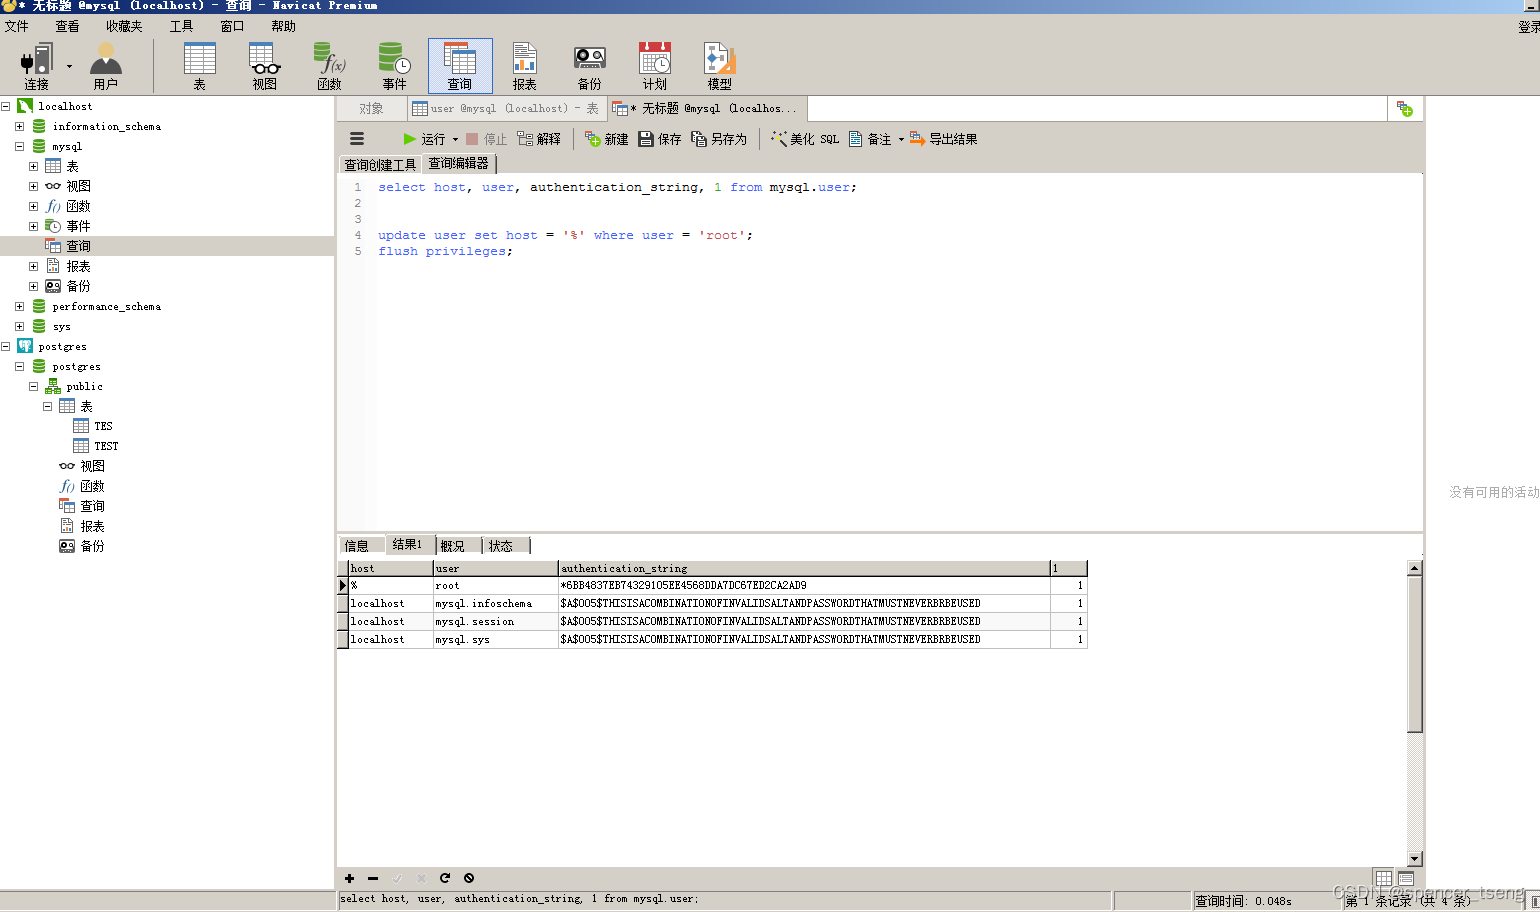Open the Backup (备份) tool
Viewport: 1540px width, 912px height.
coord(589,64)
